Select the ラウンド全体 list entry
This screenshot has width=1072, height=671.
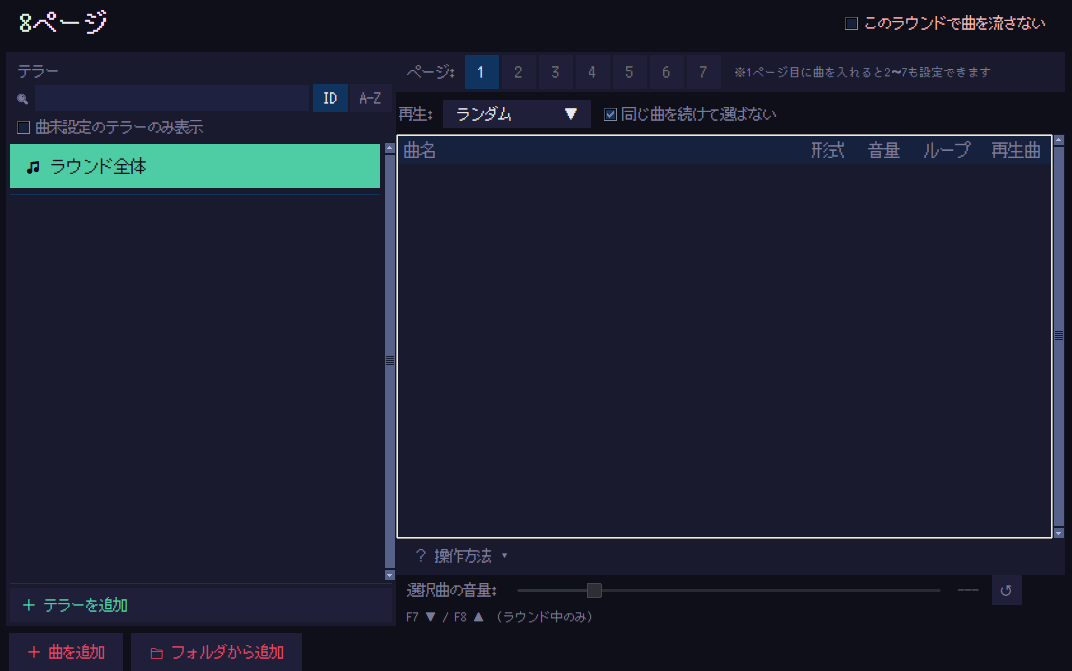[195, 166]
